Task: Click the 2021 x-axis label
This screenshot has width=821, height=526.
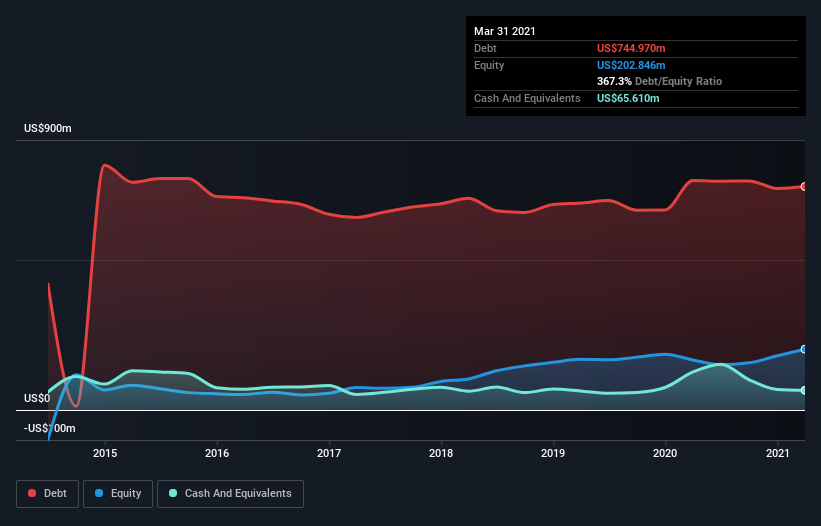Action: [778, 453]
